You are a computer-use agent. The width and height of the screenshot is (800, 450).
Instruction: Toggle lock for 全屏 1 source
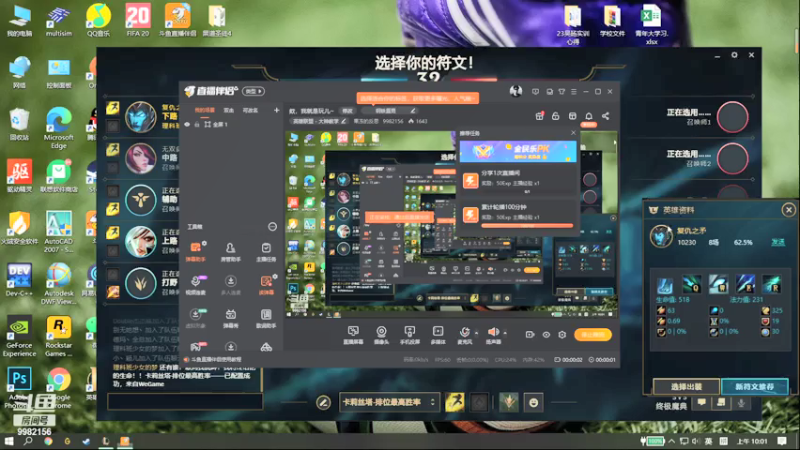click(197, 124)
